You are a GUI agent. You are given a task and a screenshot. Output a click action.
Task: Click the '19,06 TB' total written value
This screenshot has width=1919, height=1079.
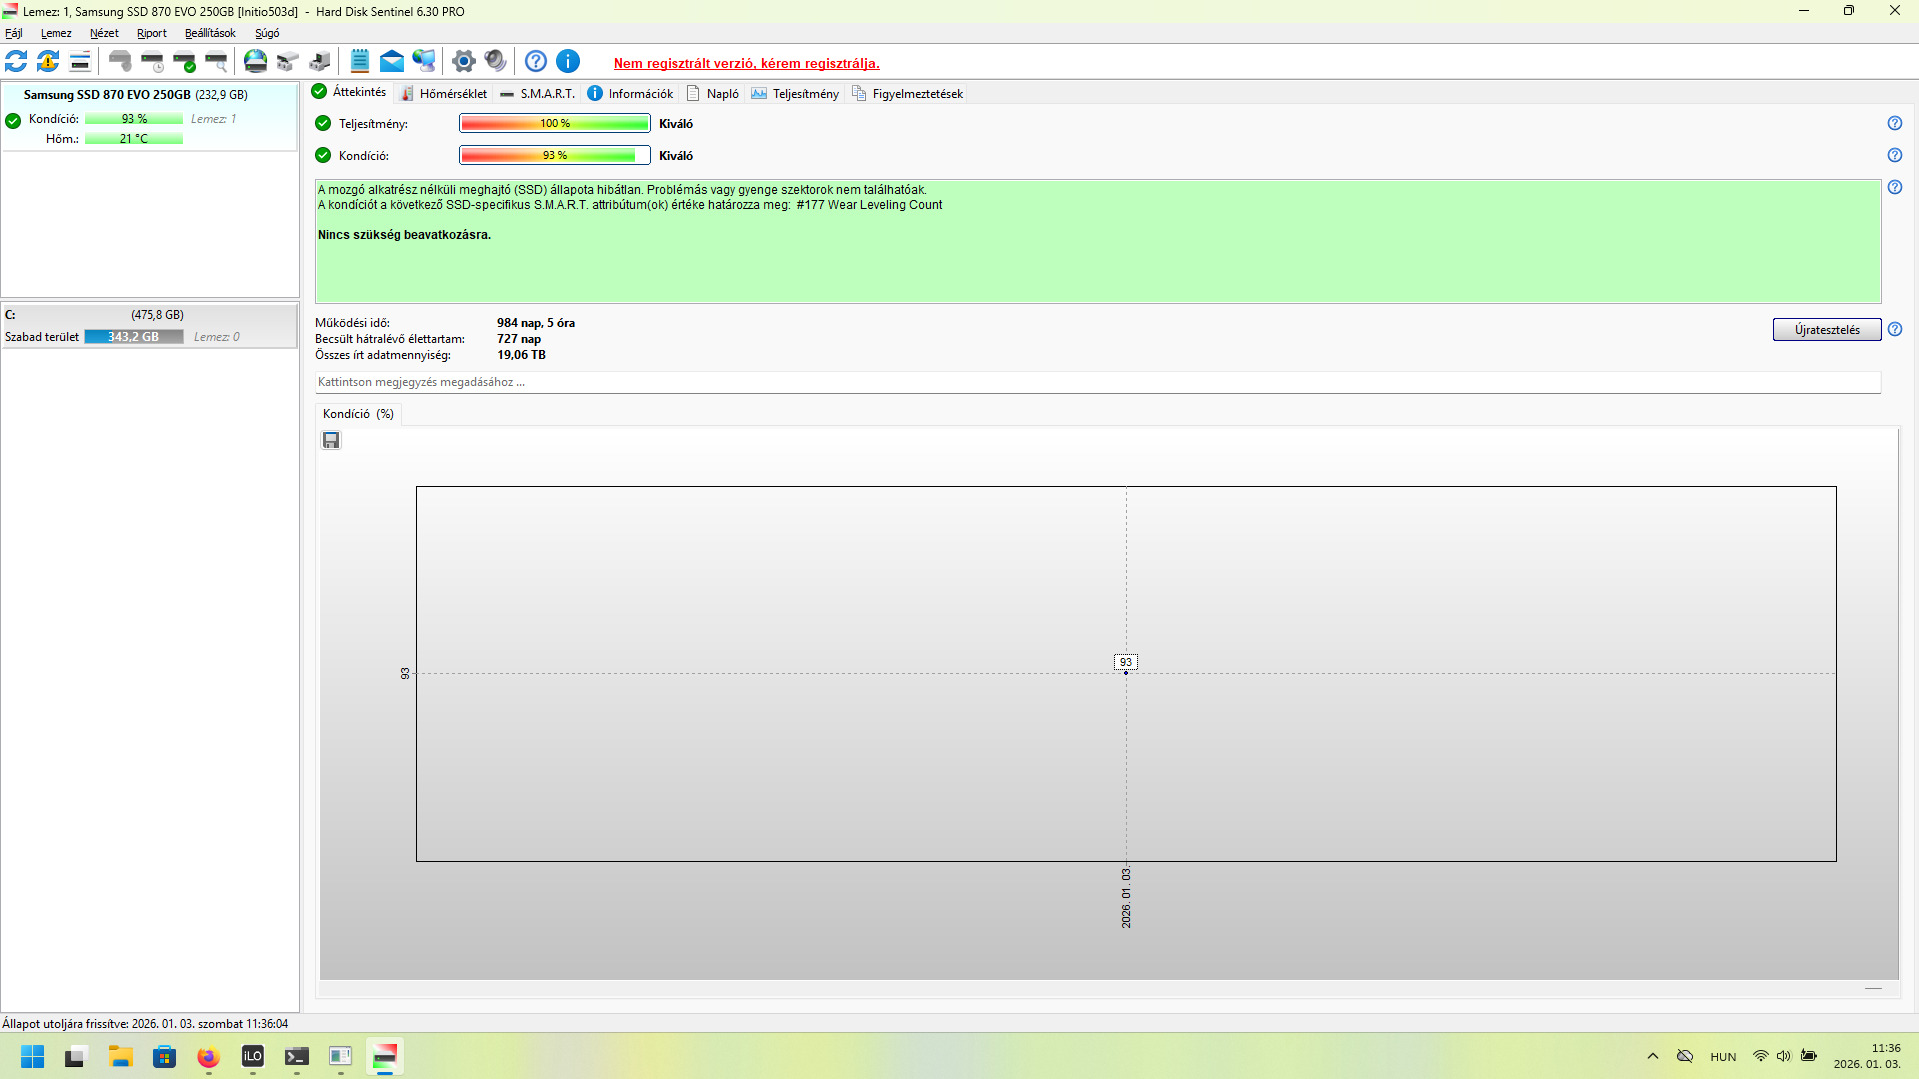click(522, 355)
